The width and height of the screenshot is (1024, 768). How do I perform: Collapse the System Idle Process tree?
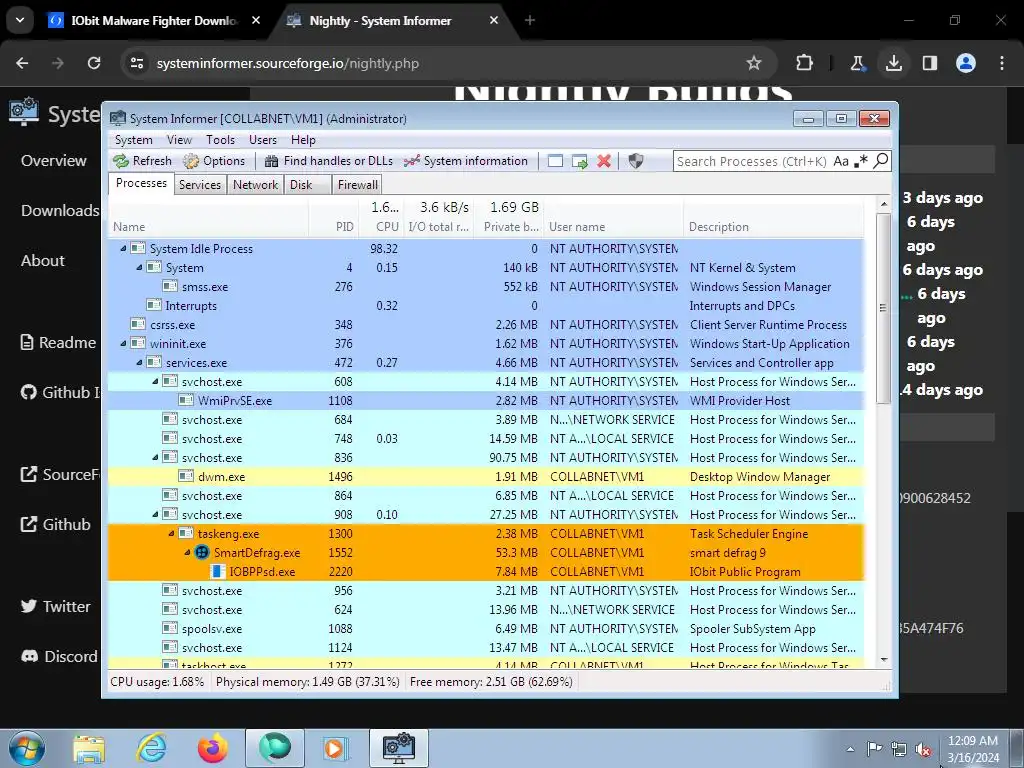pos(123,249)
